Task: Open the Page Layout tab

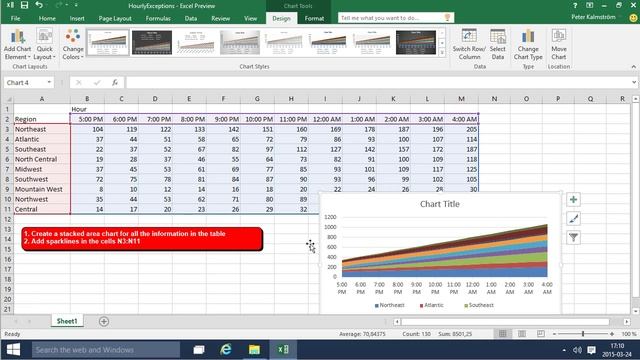Action: click(115, 18)
